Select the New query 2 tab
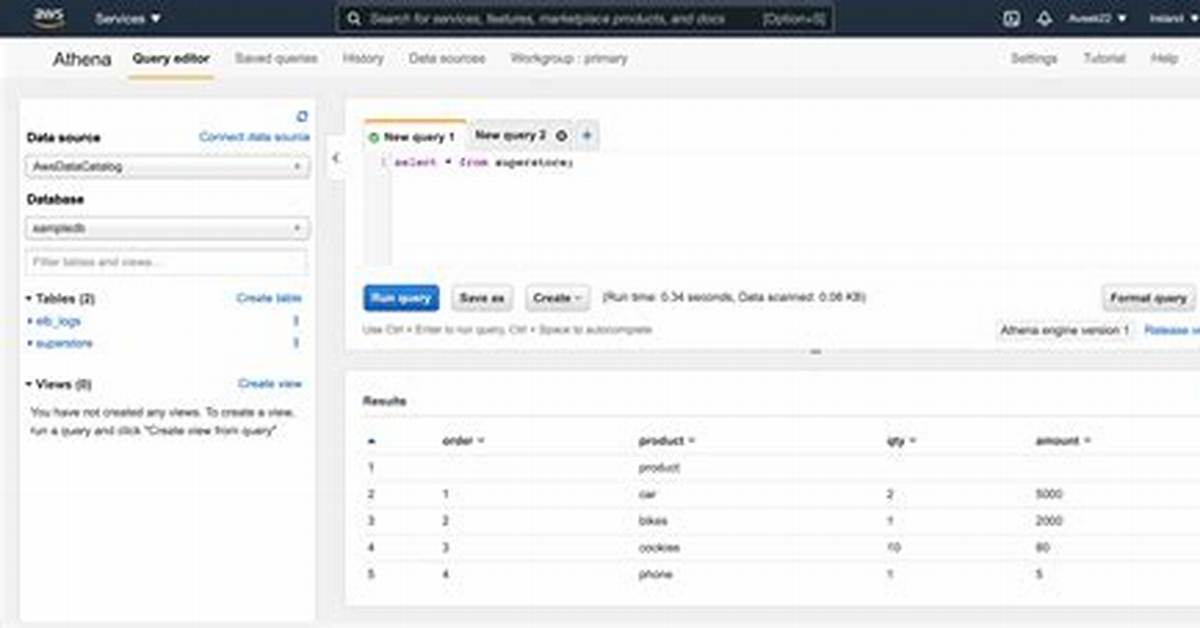Image resolution: width=1200 pixels, height=628 pixels. point(510,135)
